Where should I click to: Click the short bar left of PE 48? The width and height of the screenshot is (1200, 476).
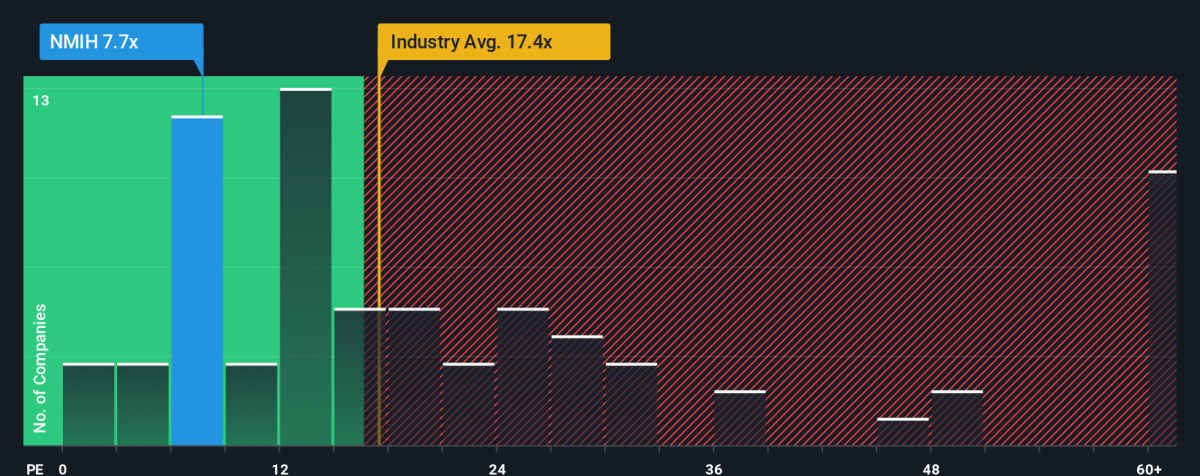903,432
